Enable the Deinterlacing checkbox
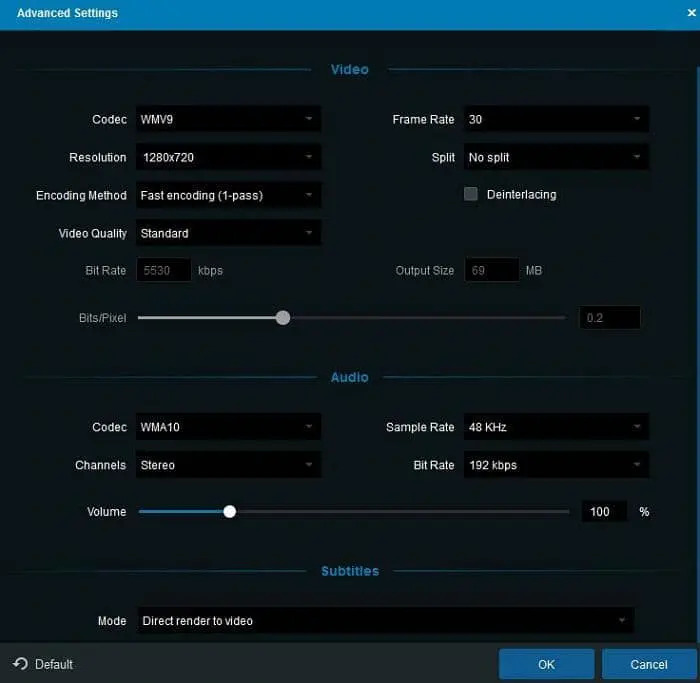 (x=471, y=194)
